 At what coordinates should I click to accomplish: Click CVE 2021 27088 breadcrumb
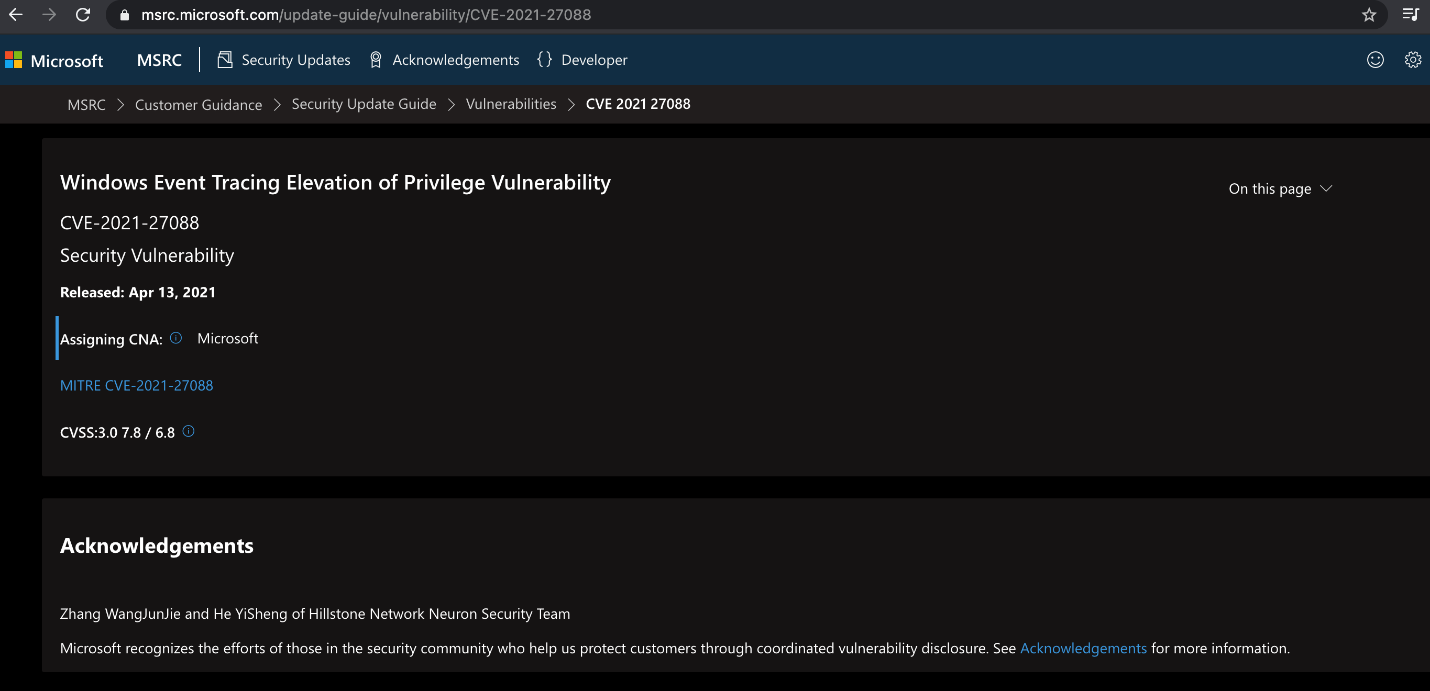coord(638,104)
